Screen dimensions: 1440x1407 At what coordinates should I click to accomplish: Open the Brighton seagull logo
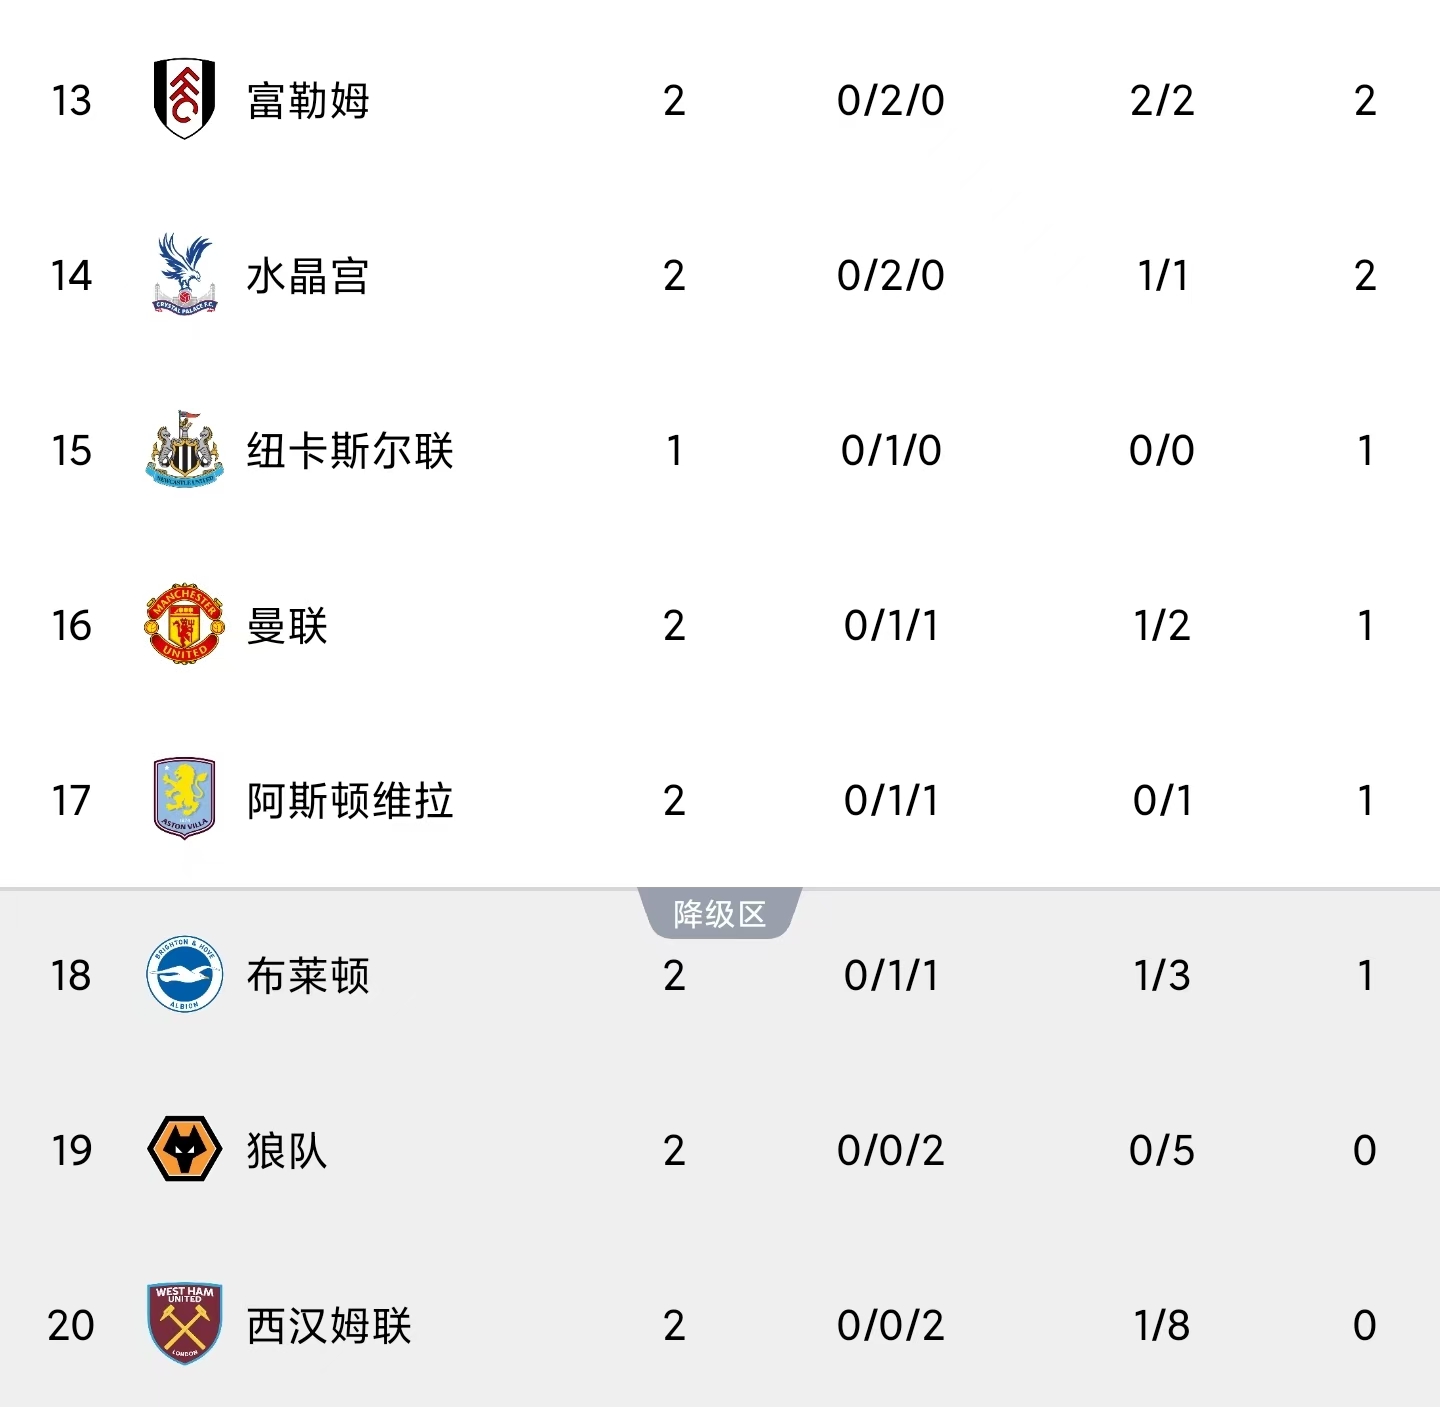184,974
